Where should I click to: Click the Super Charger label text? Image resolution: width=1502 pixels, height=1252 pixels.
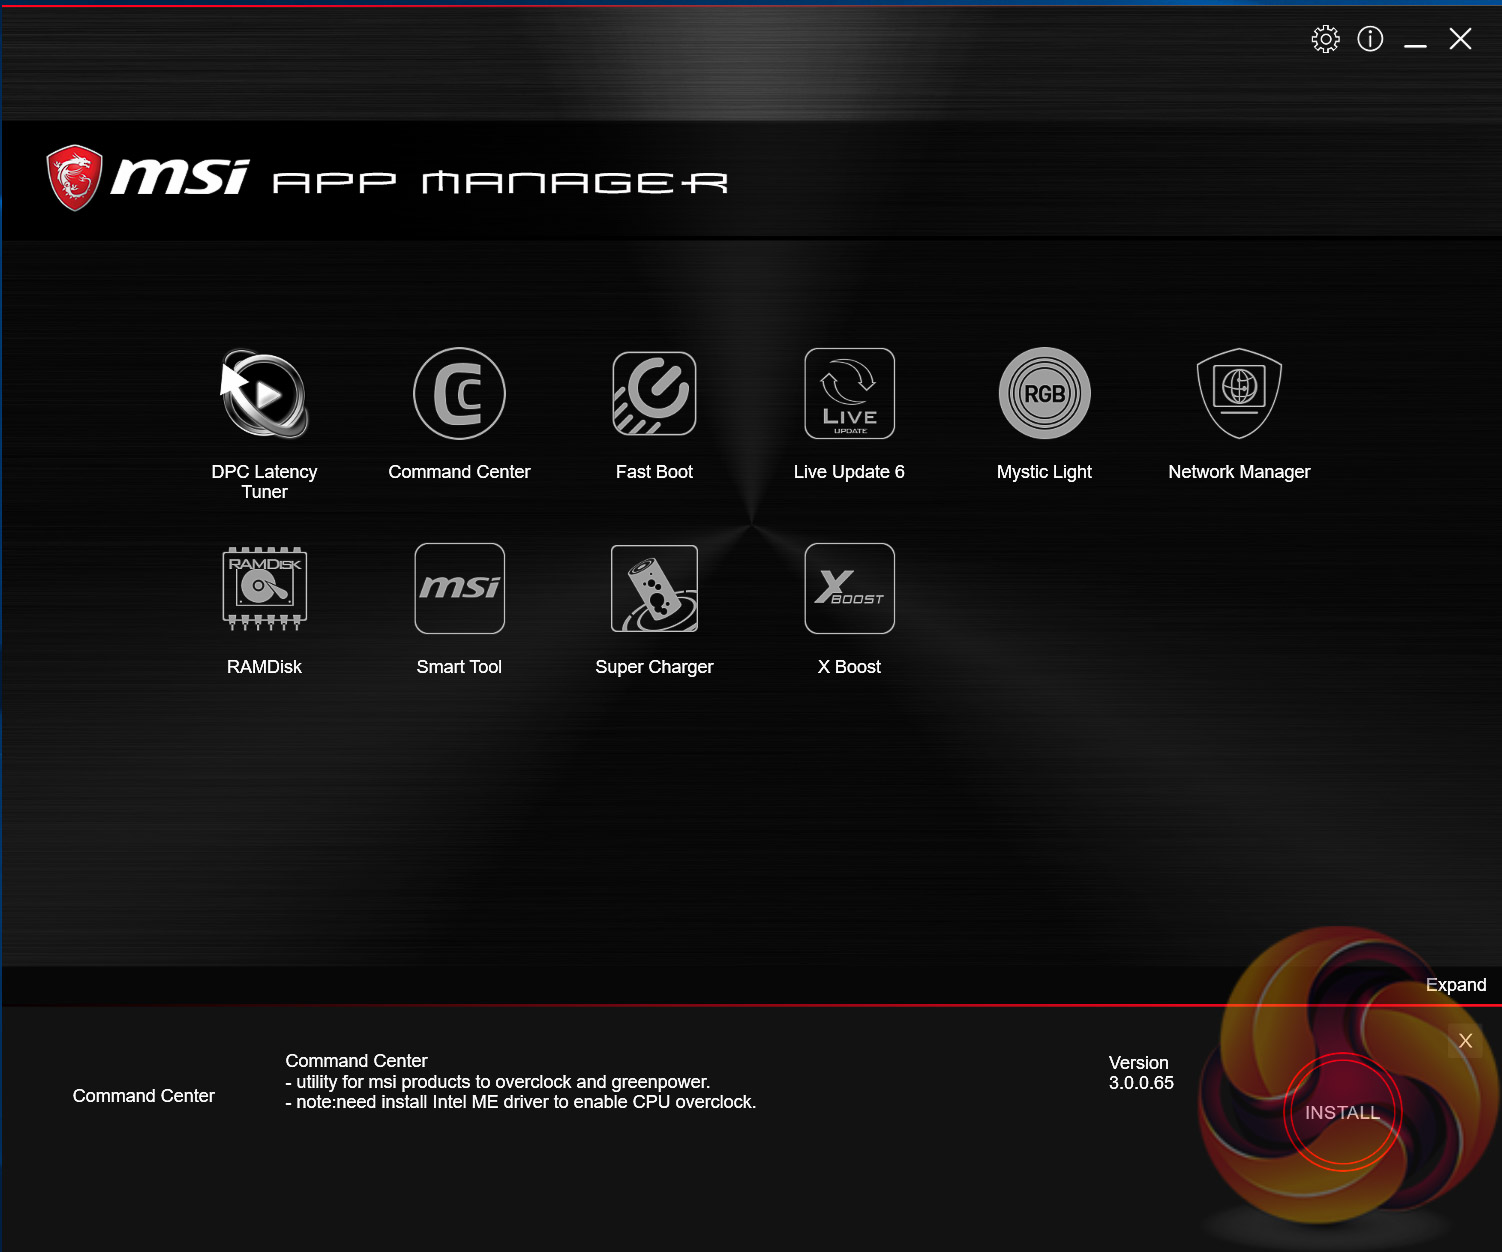point(654,667)
